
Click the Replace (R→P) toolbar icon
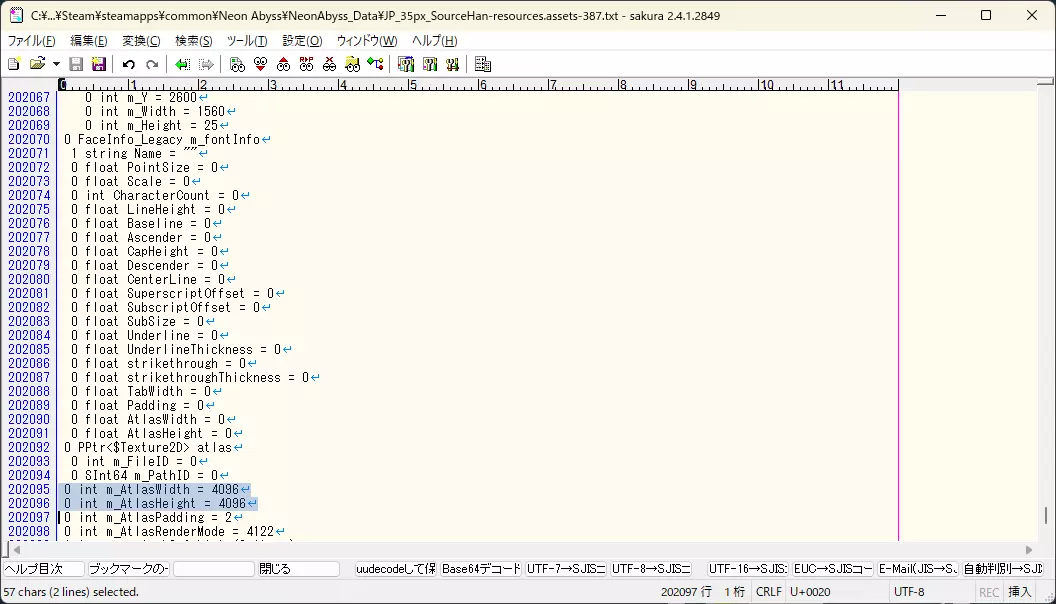306,64
